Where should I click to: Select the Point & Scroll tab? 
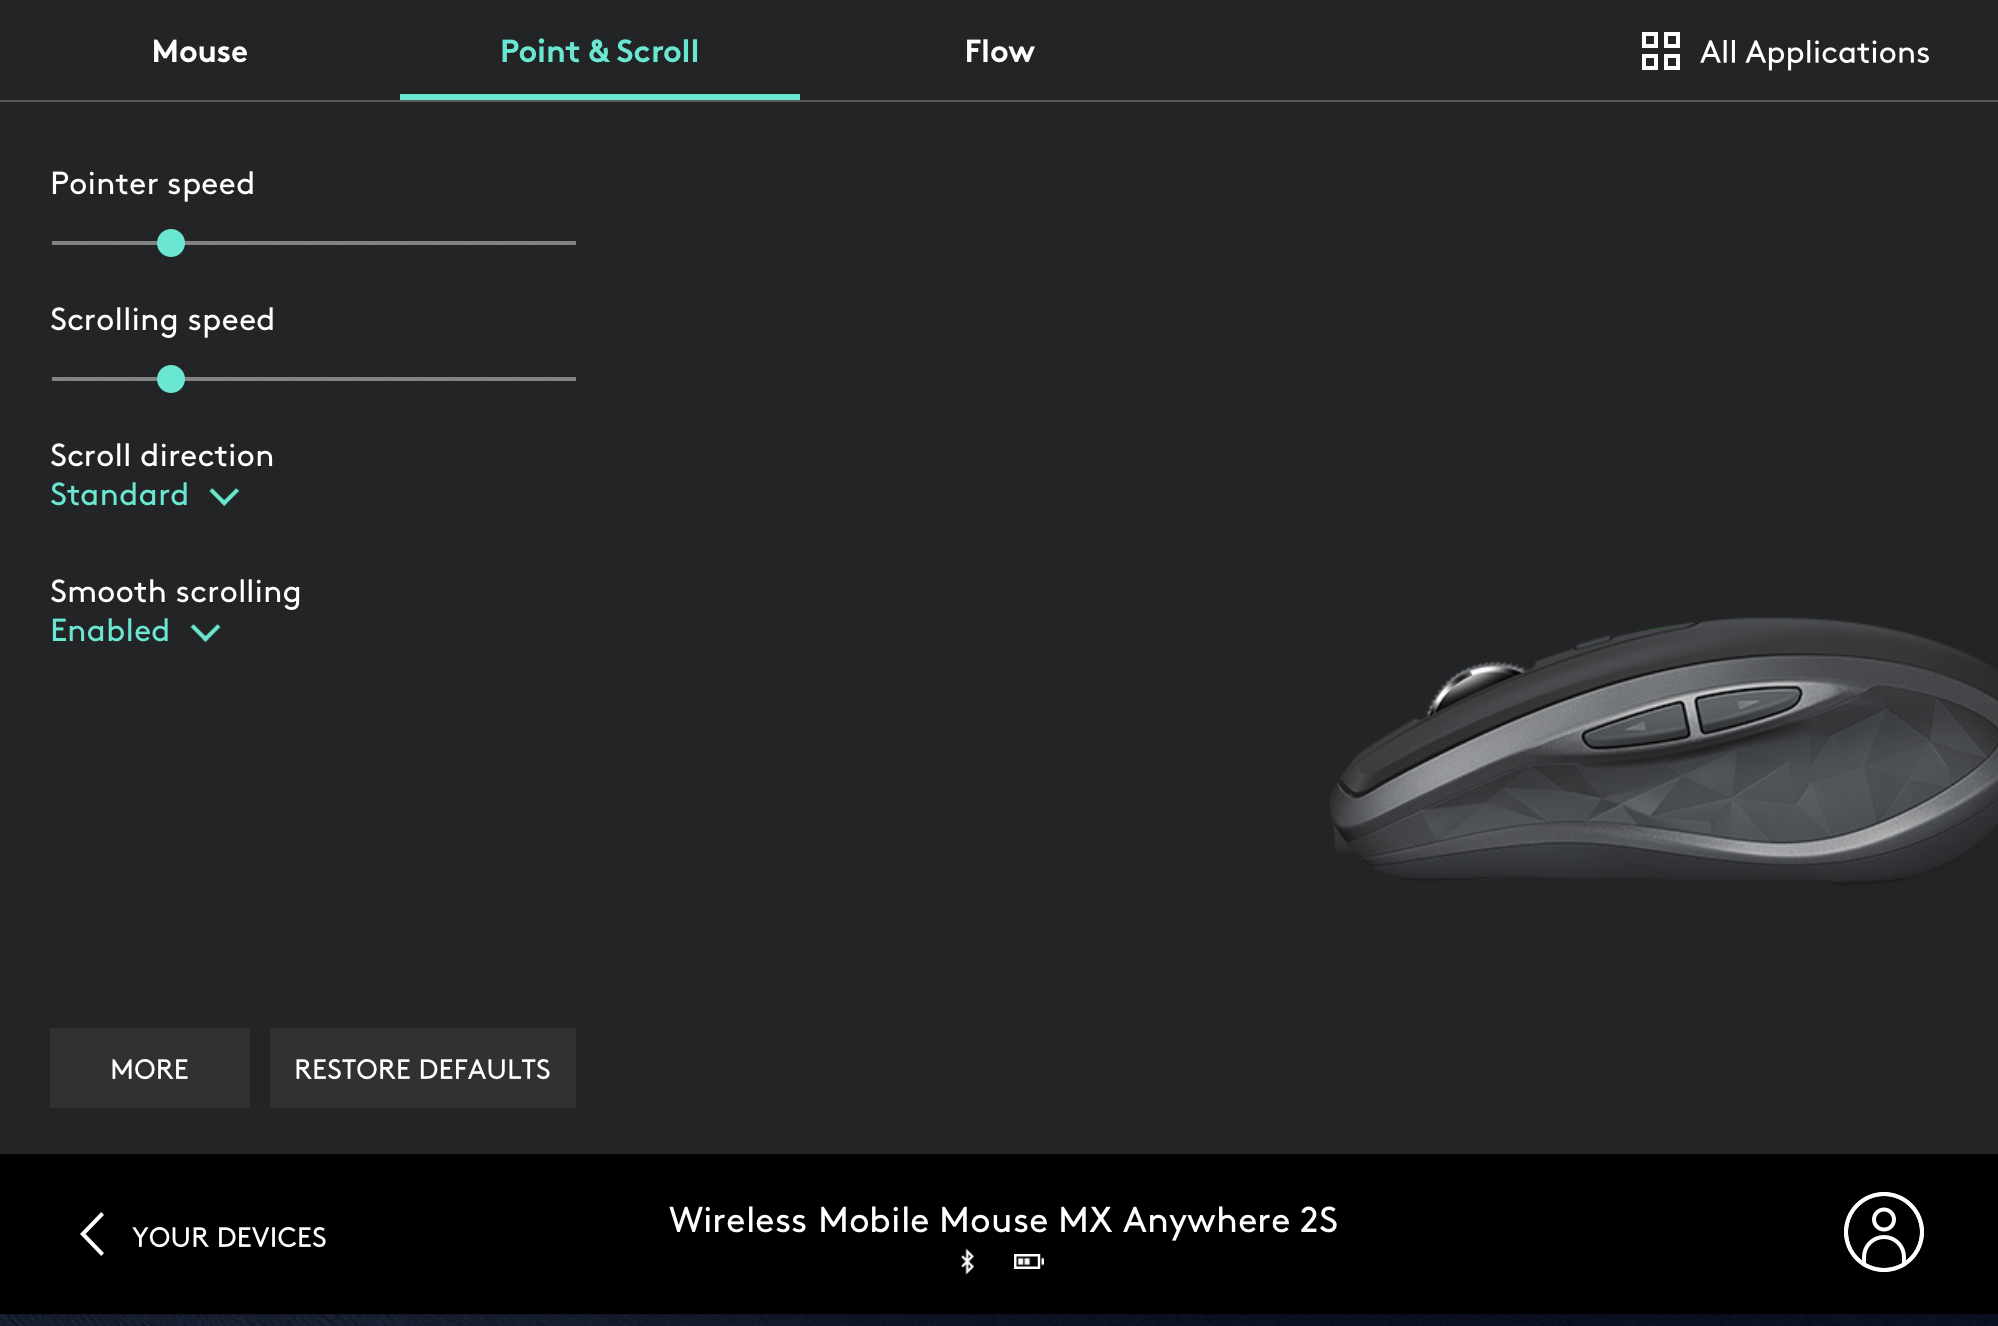tap(599, 52)
